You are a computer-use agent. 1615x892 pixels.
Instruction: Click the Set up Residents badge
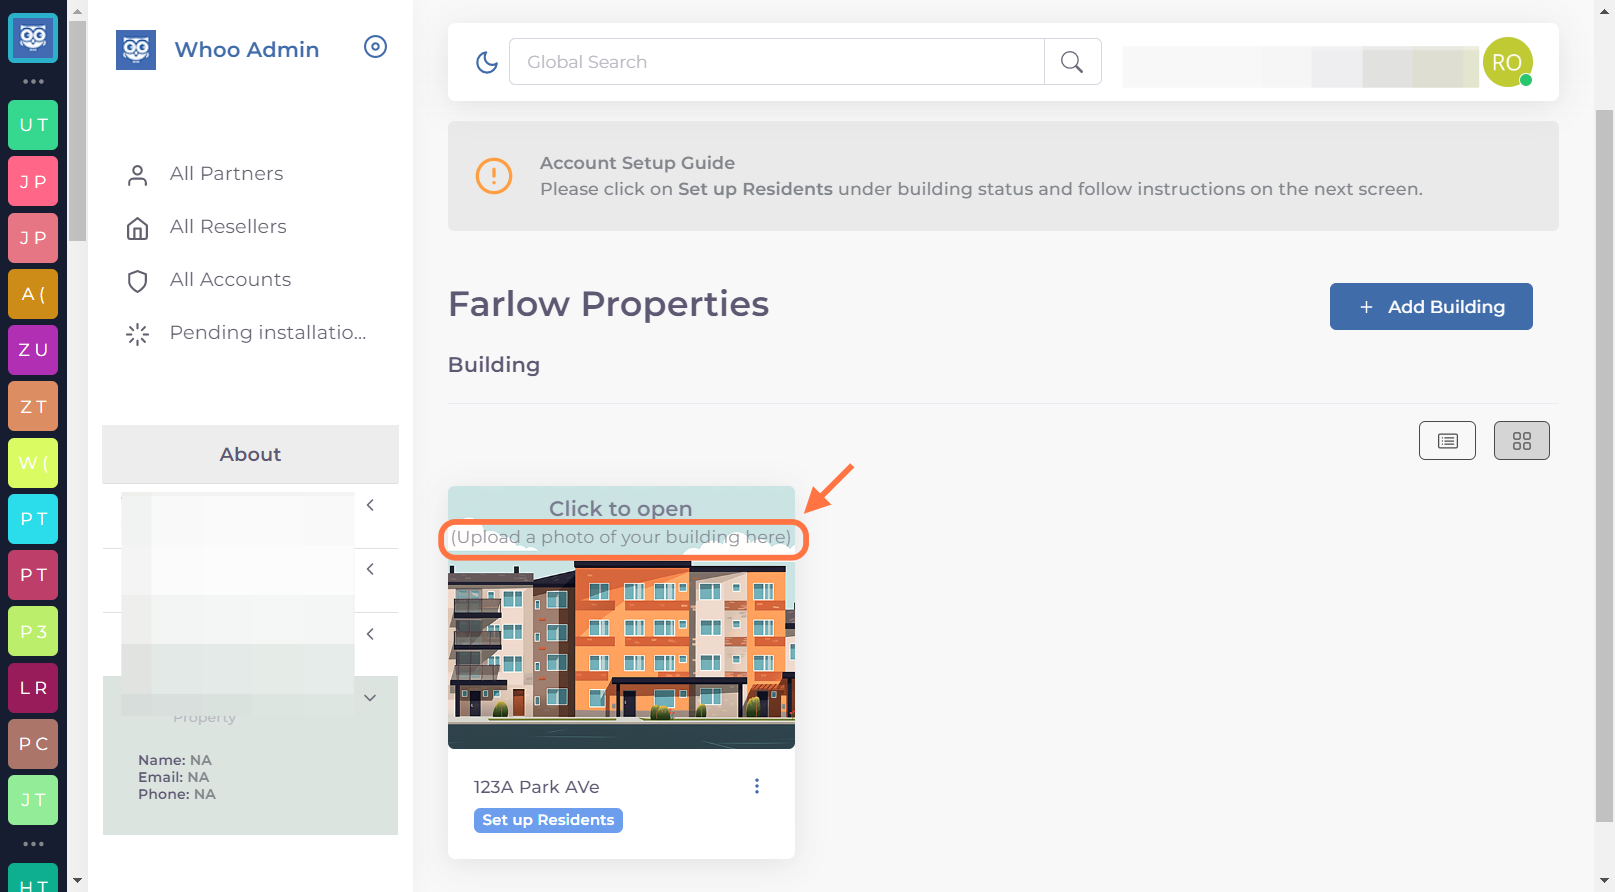[548, 820]
